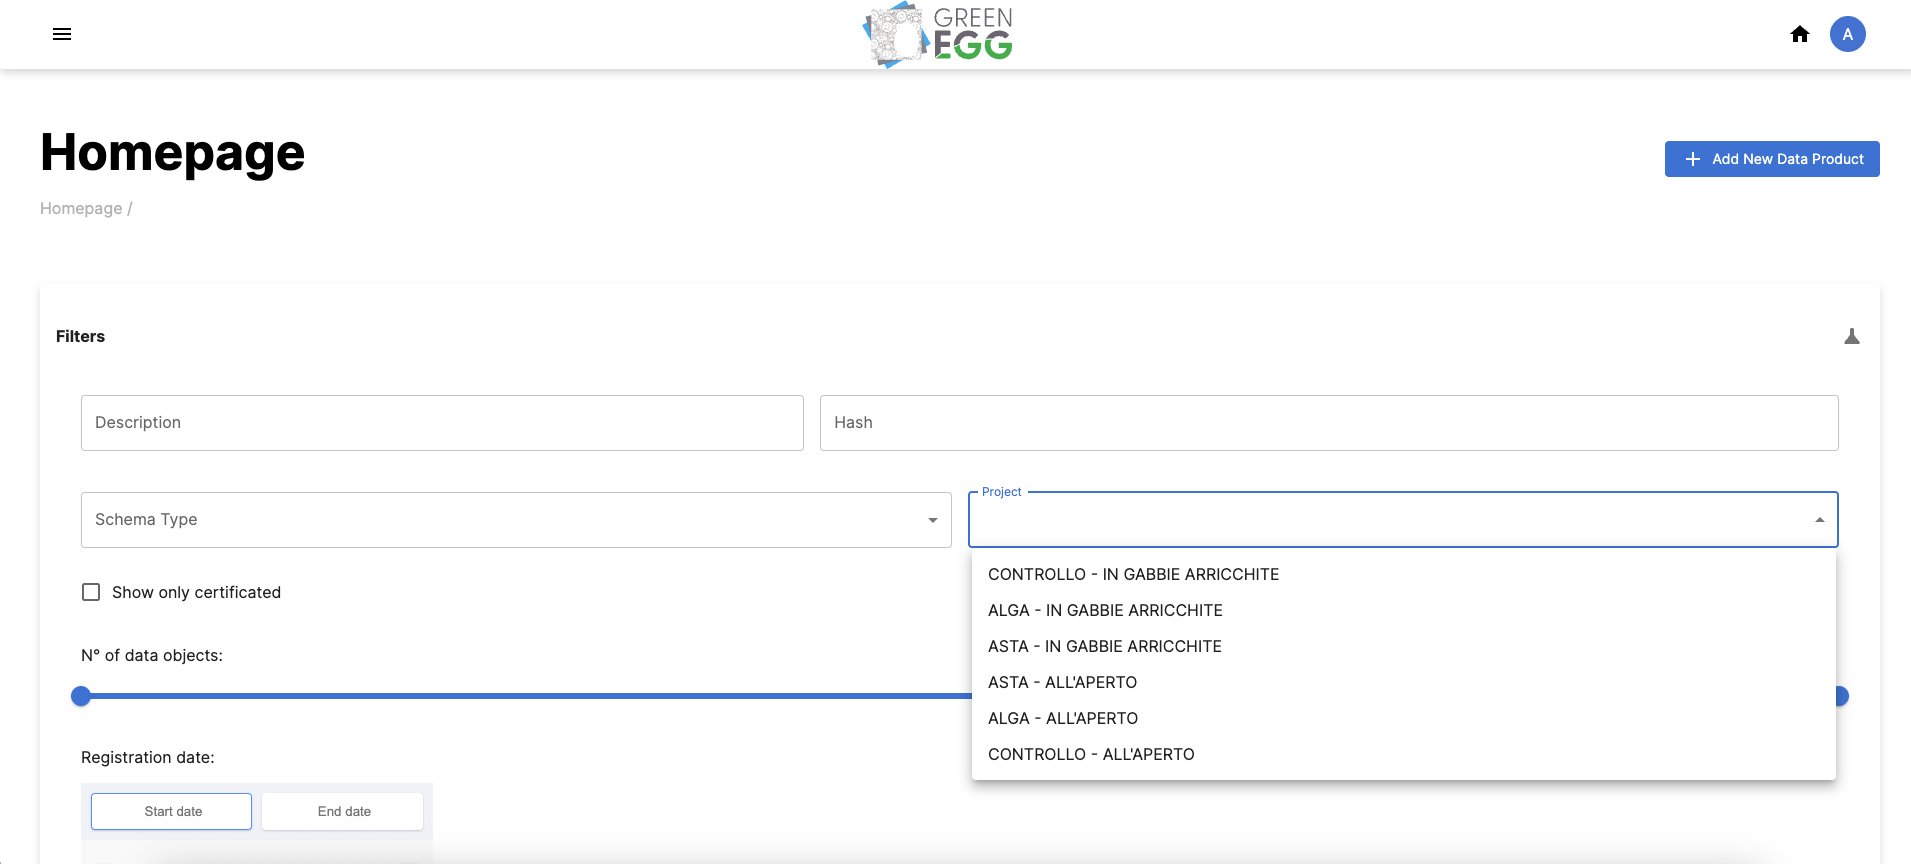Pick ASTA - IN GABBIE ARRICCHITE option

pyautogui.click(x=1104, y=646)
